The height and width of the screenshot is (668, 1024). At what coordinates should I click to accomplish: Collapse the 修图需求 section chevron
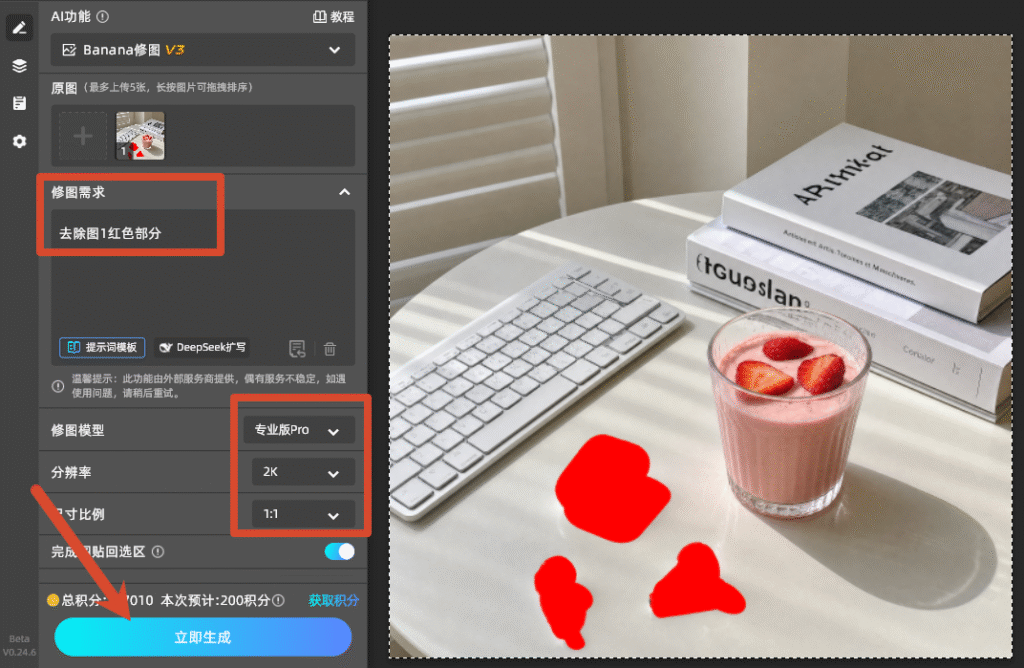344,192
